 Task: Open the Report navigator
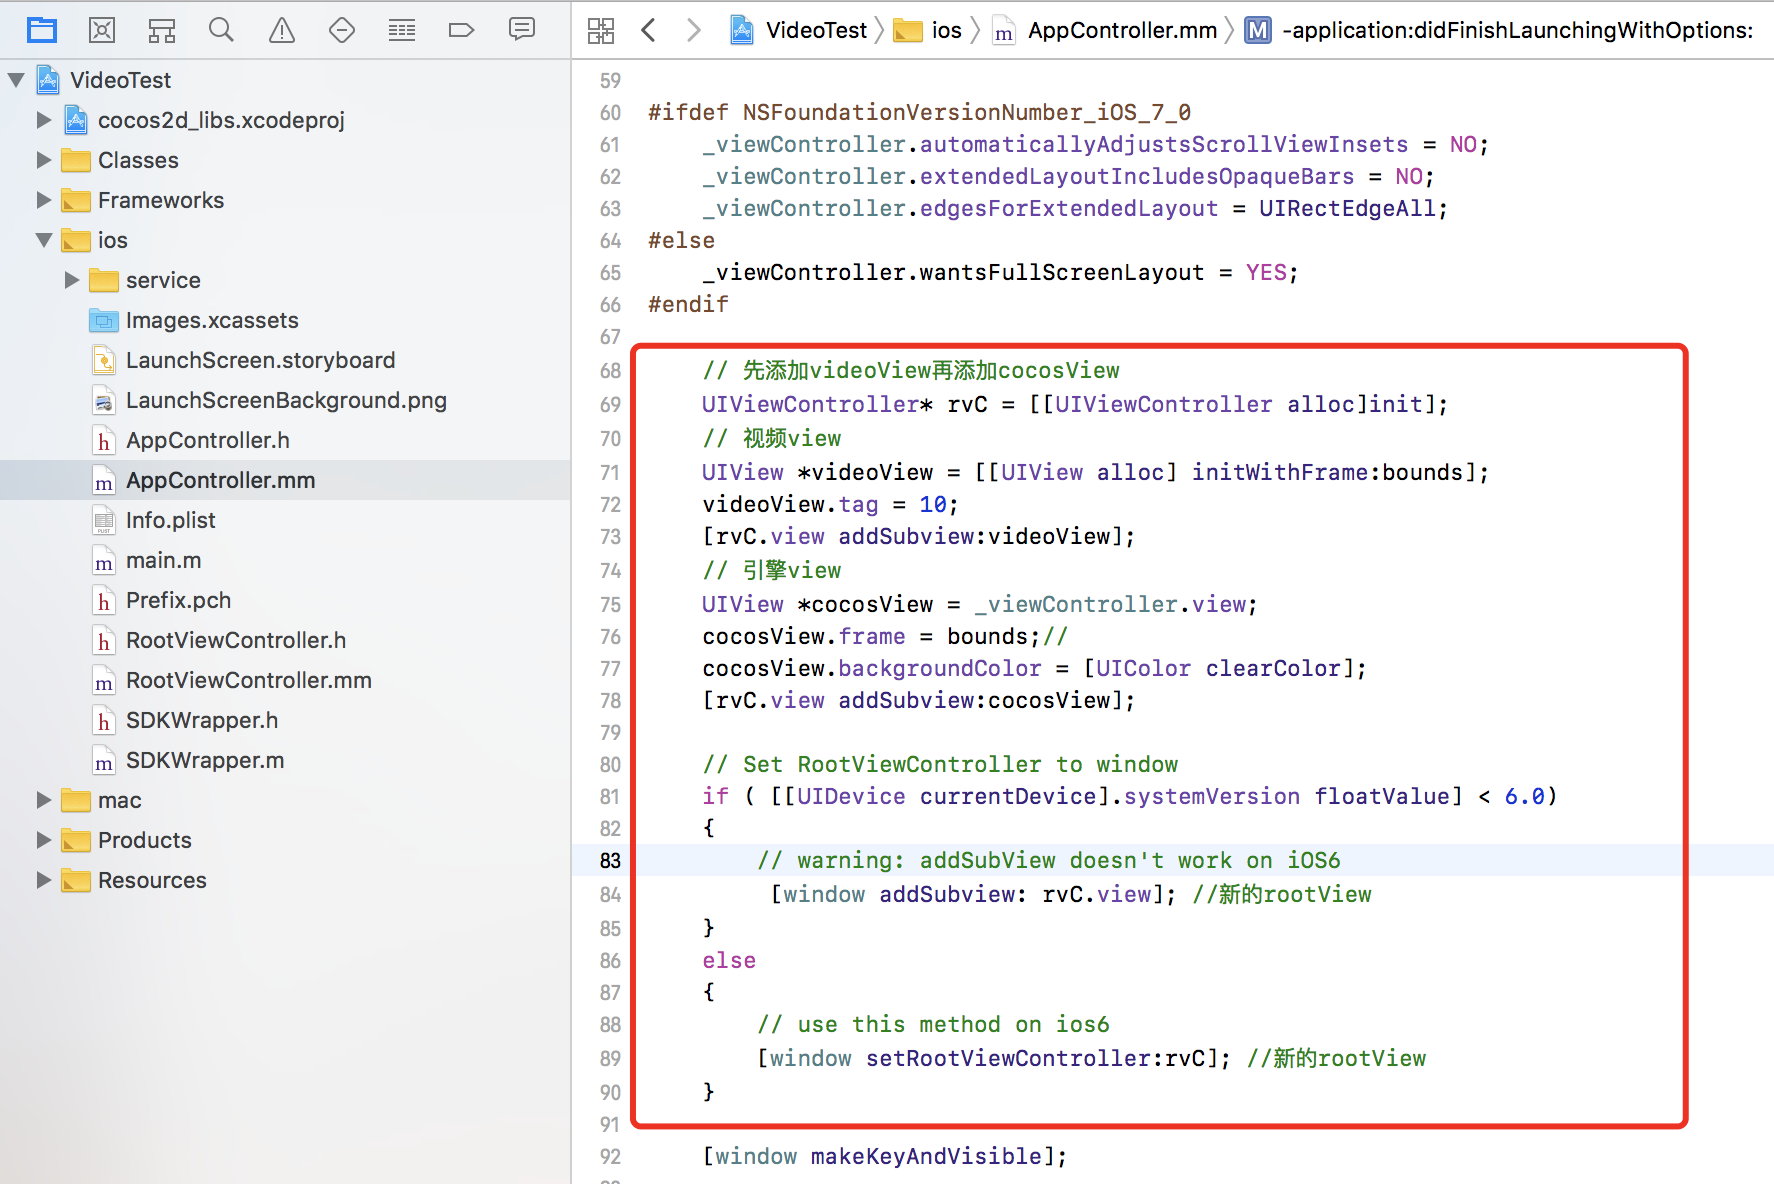click(x=521, y=30)
